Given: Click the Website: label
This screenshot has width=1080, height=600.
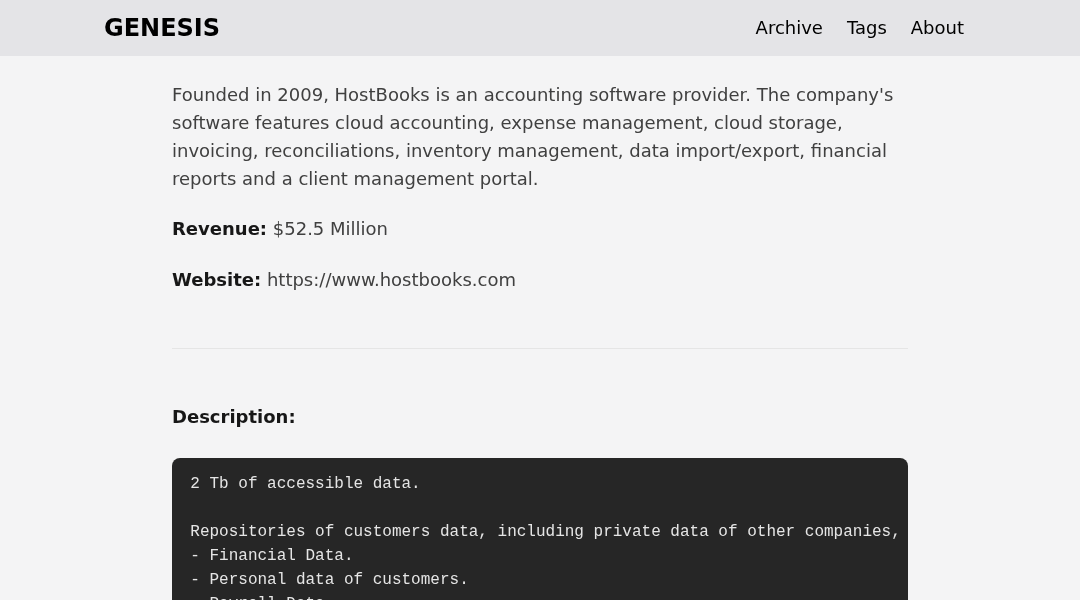Looking at the screenshot, I should click(216, 280).
